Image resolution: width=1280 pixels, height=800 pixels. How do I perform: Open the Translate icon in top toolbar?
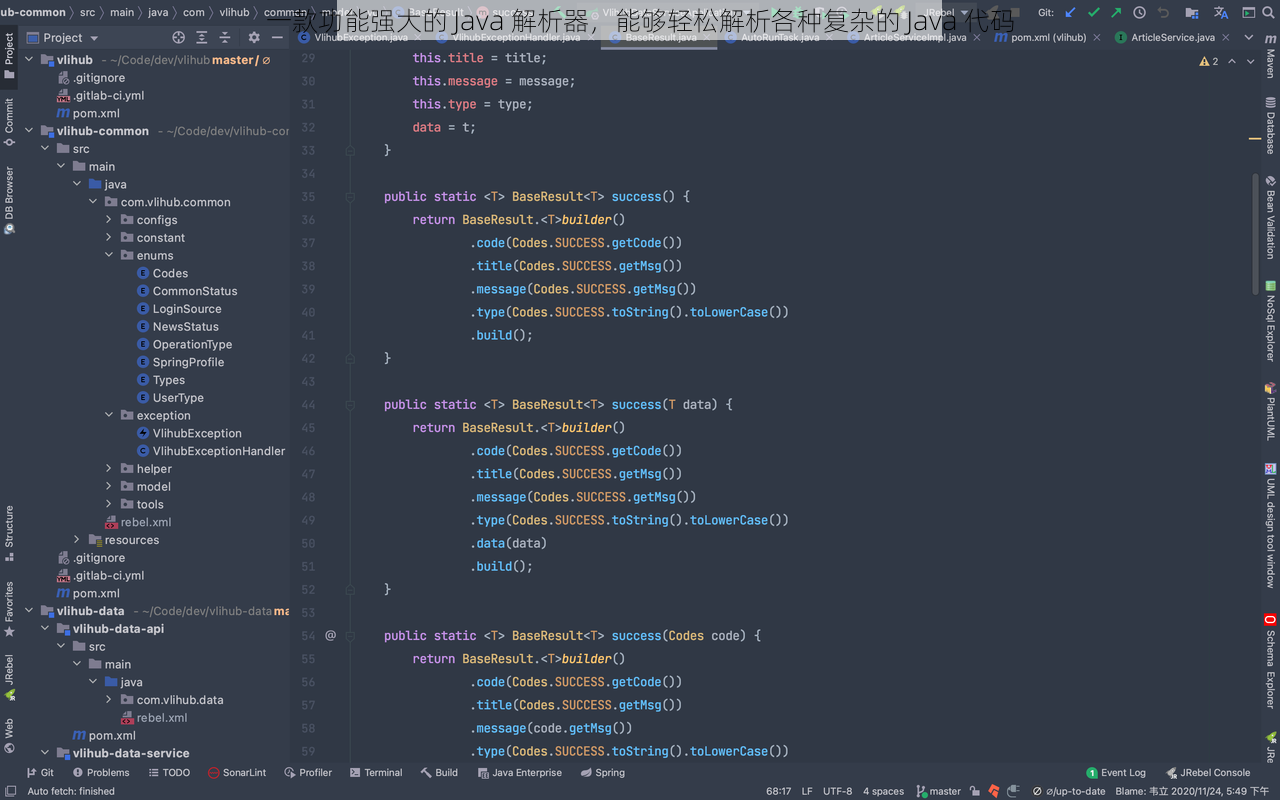[1221, 13]
